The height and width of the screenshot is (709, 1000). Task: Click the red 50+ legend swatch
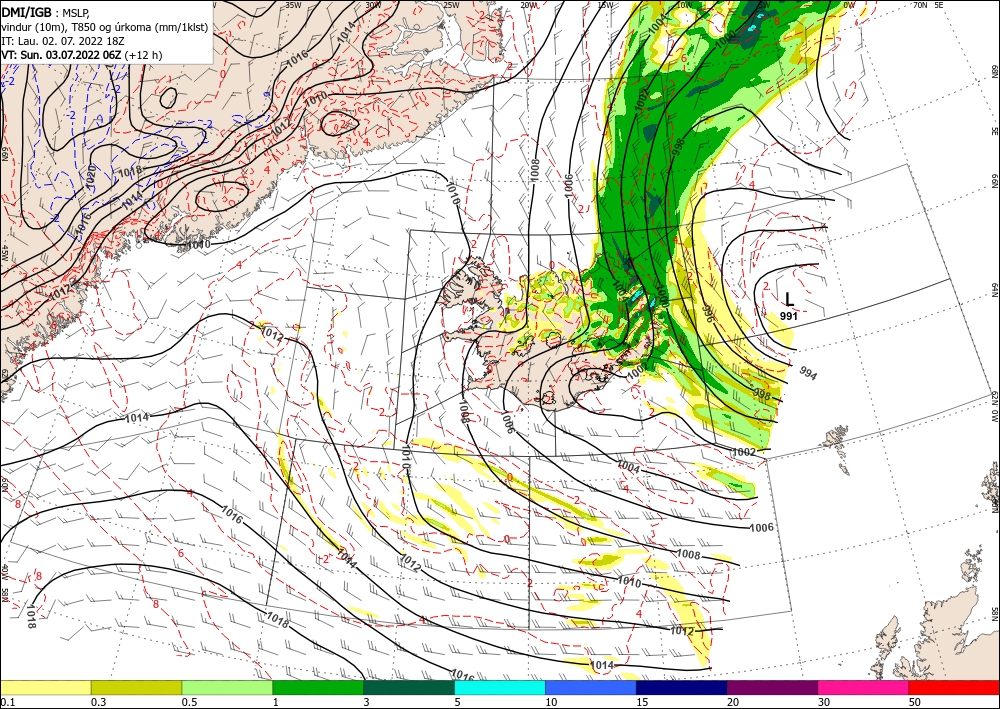pos(954,687)
